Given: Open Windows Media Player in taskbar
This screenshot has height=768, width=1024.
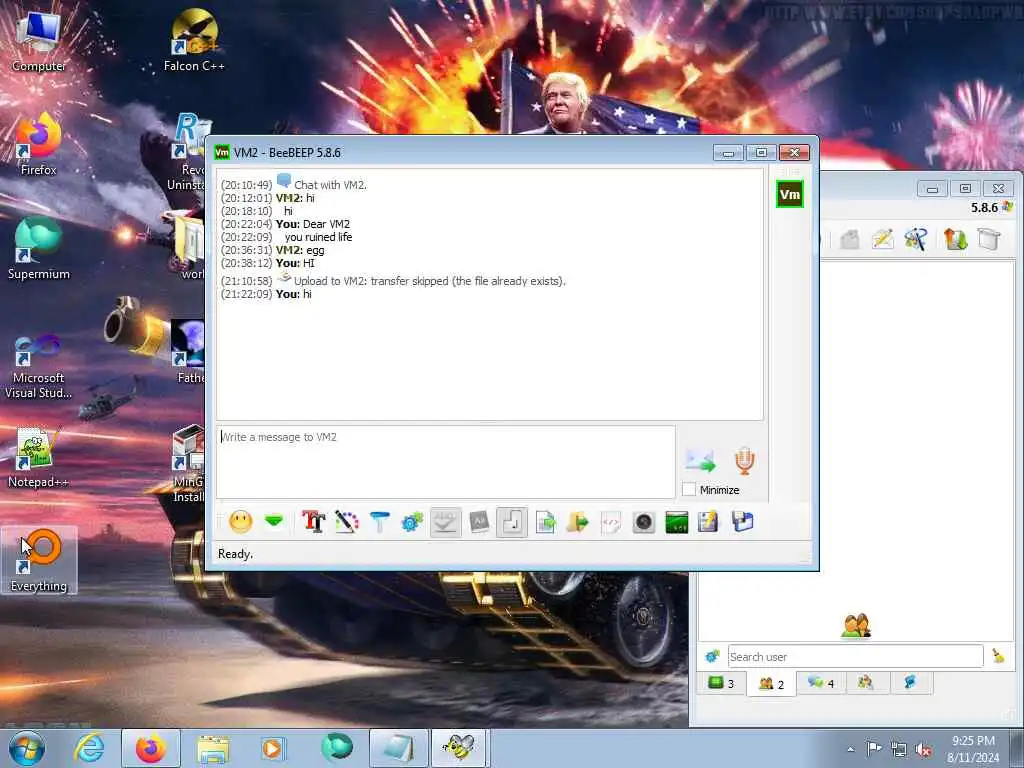Looking at the screenshot, I should click(274, 748).
